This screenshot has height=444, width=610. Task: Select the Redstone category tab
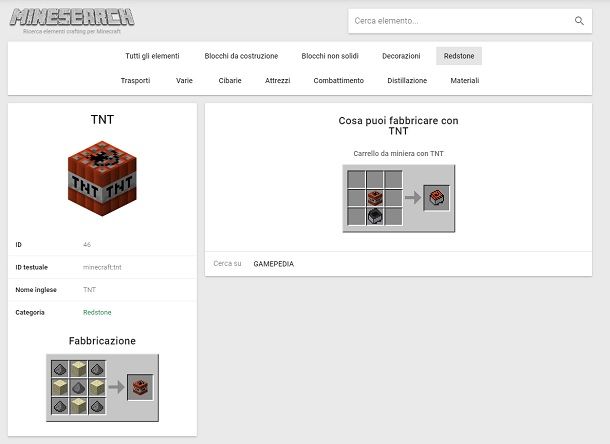click(459, 56)
